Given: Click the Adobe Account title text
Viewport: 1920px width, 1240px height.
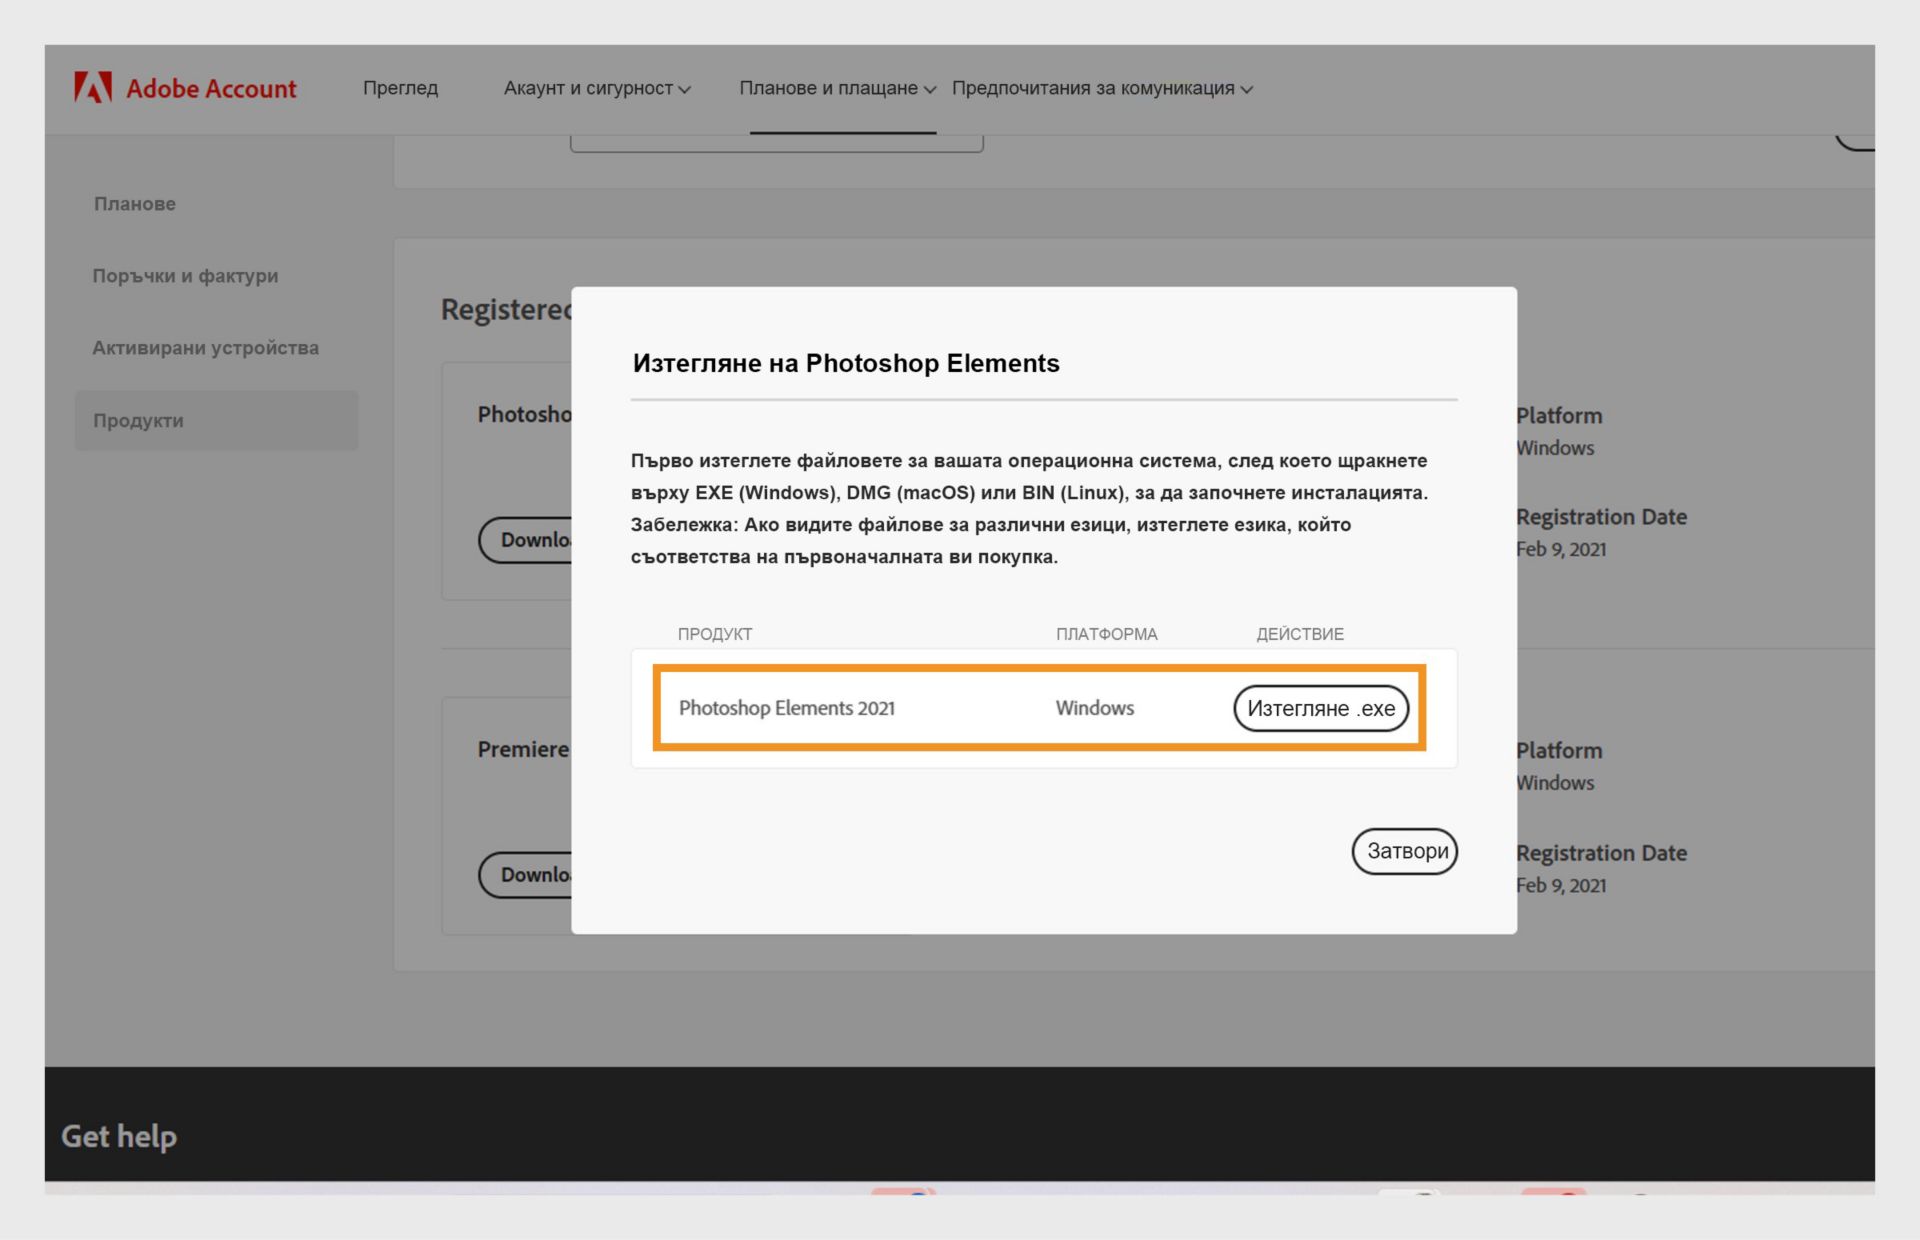Looking at the screenshot, I should pyautogui.click(x=211, y=88).
